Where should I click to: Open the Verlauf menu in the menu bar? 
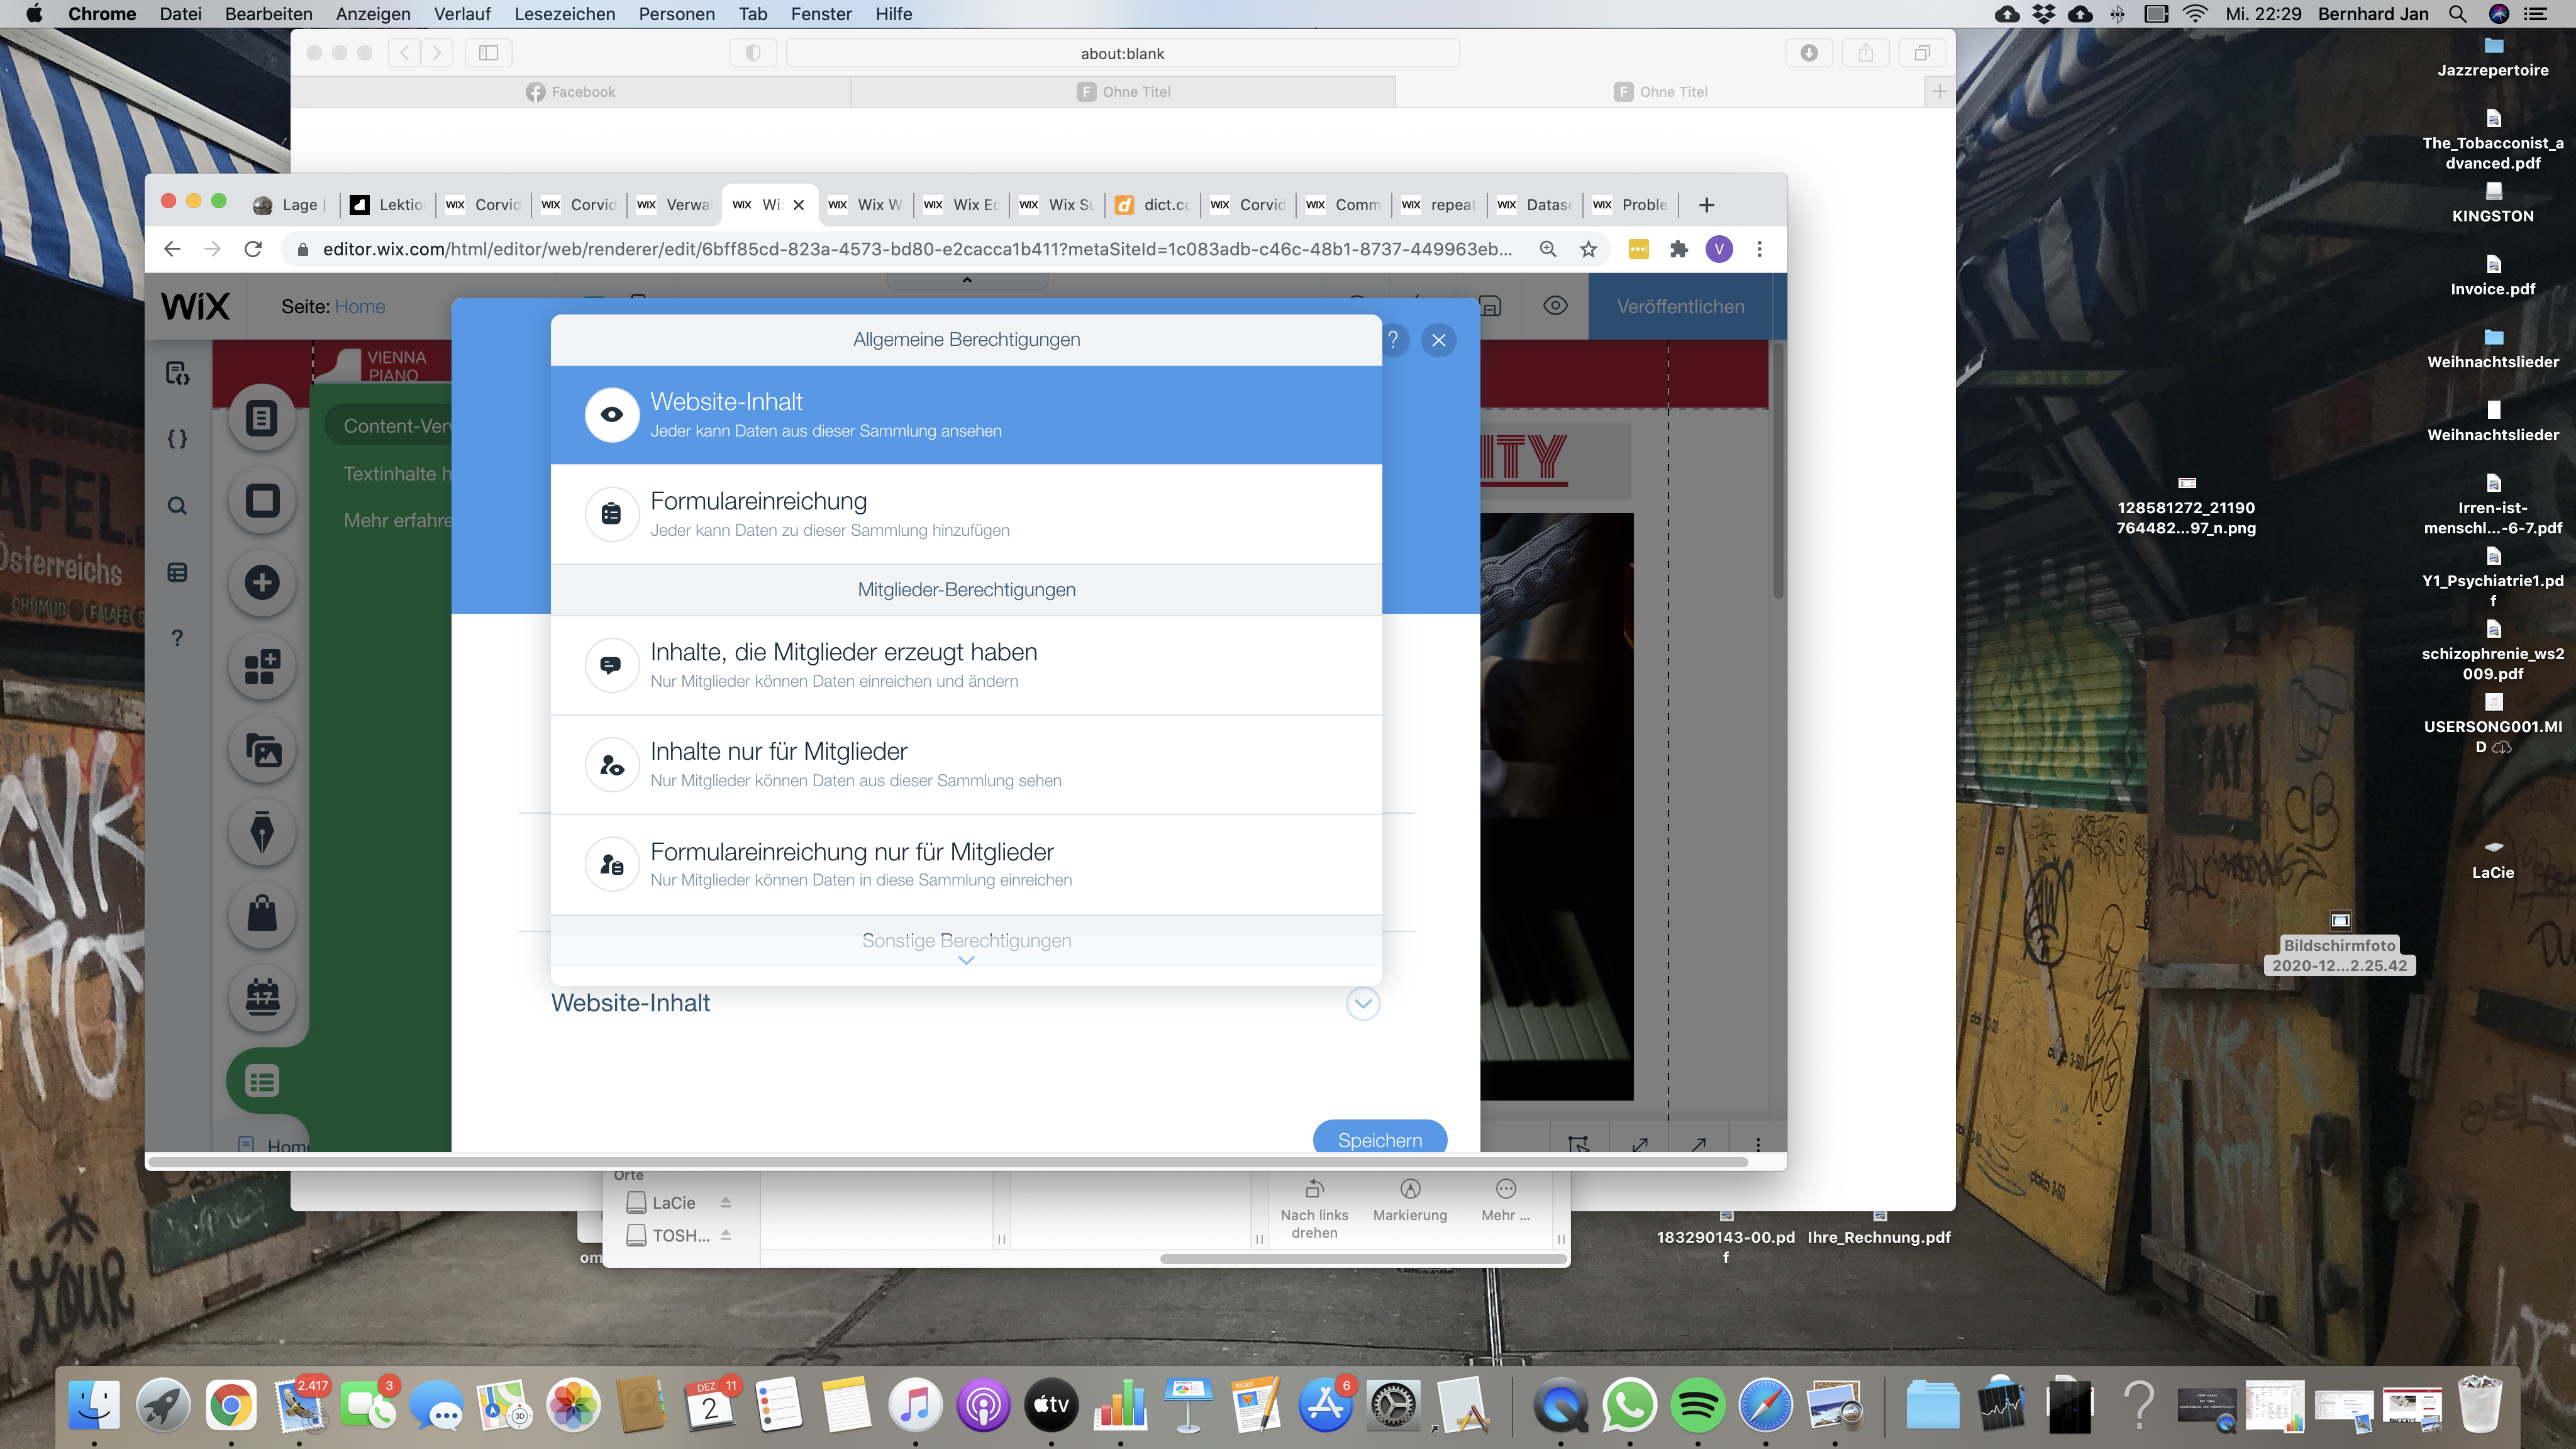(462, 14)
